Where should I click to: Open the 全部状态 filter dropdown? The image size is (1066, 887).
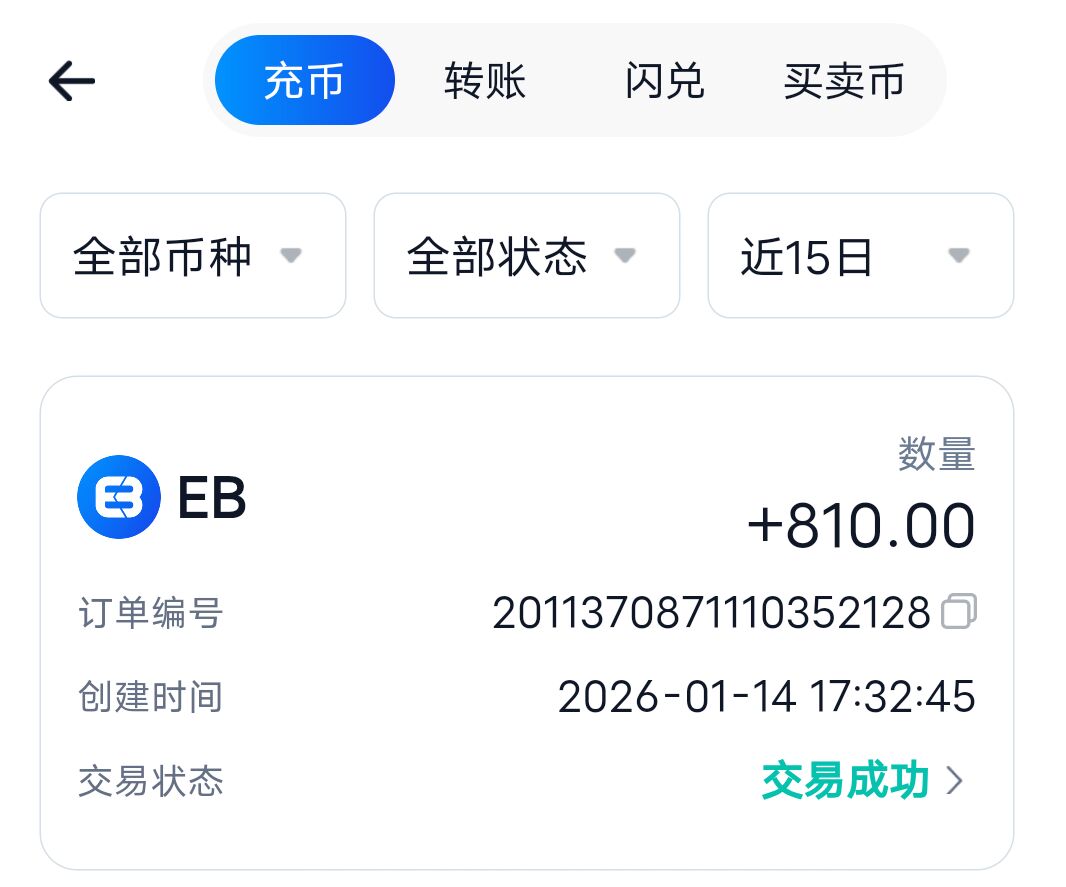click(526, 257)
